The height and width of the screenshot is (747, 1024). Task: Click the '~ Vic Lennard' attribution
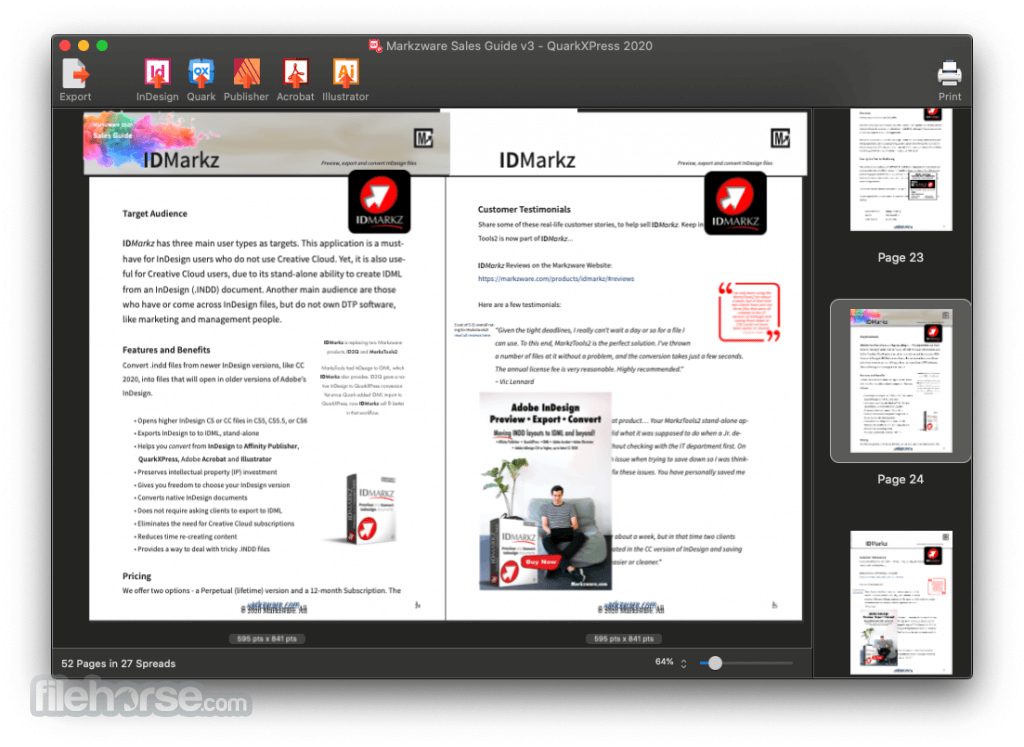515,382
